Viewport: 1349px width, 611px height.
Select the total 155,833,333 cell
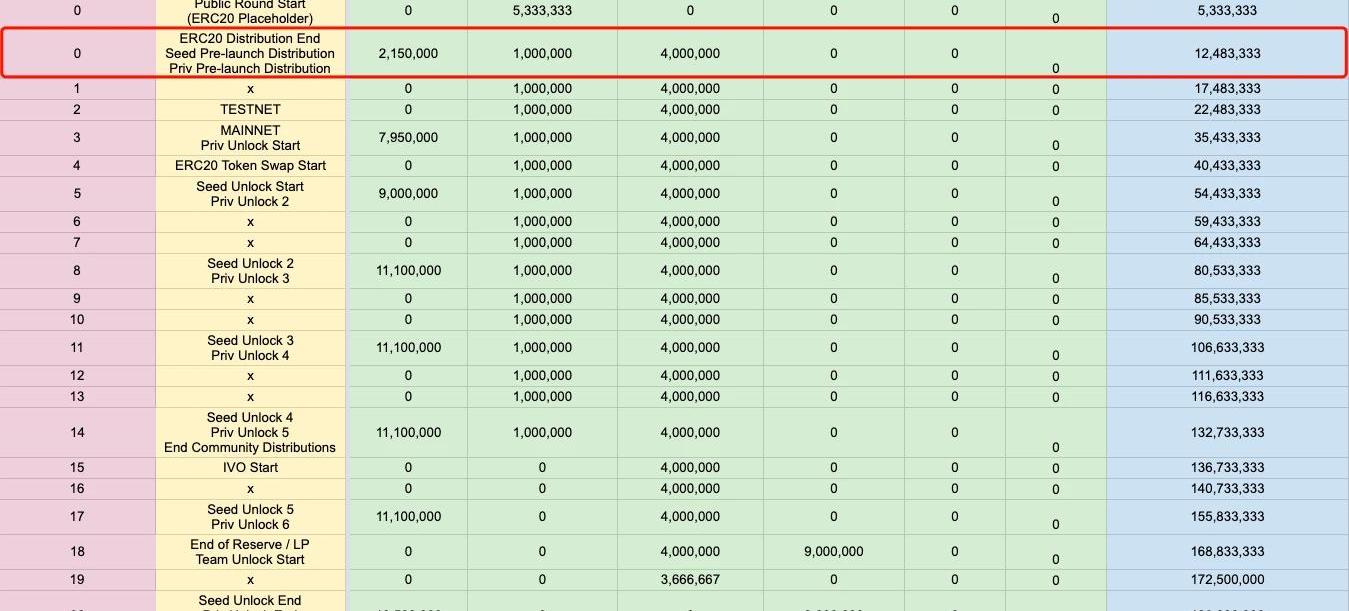pos(1227,517)
